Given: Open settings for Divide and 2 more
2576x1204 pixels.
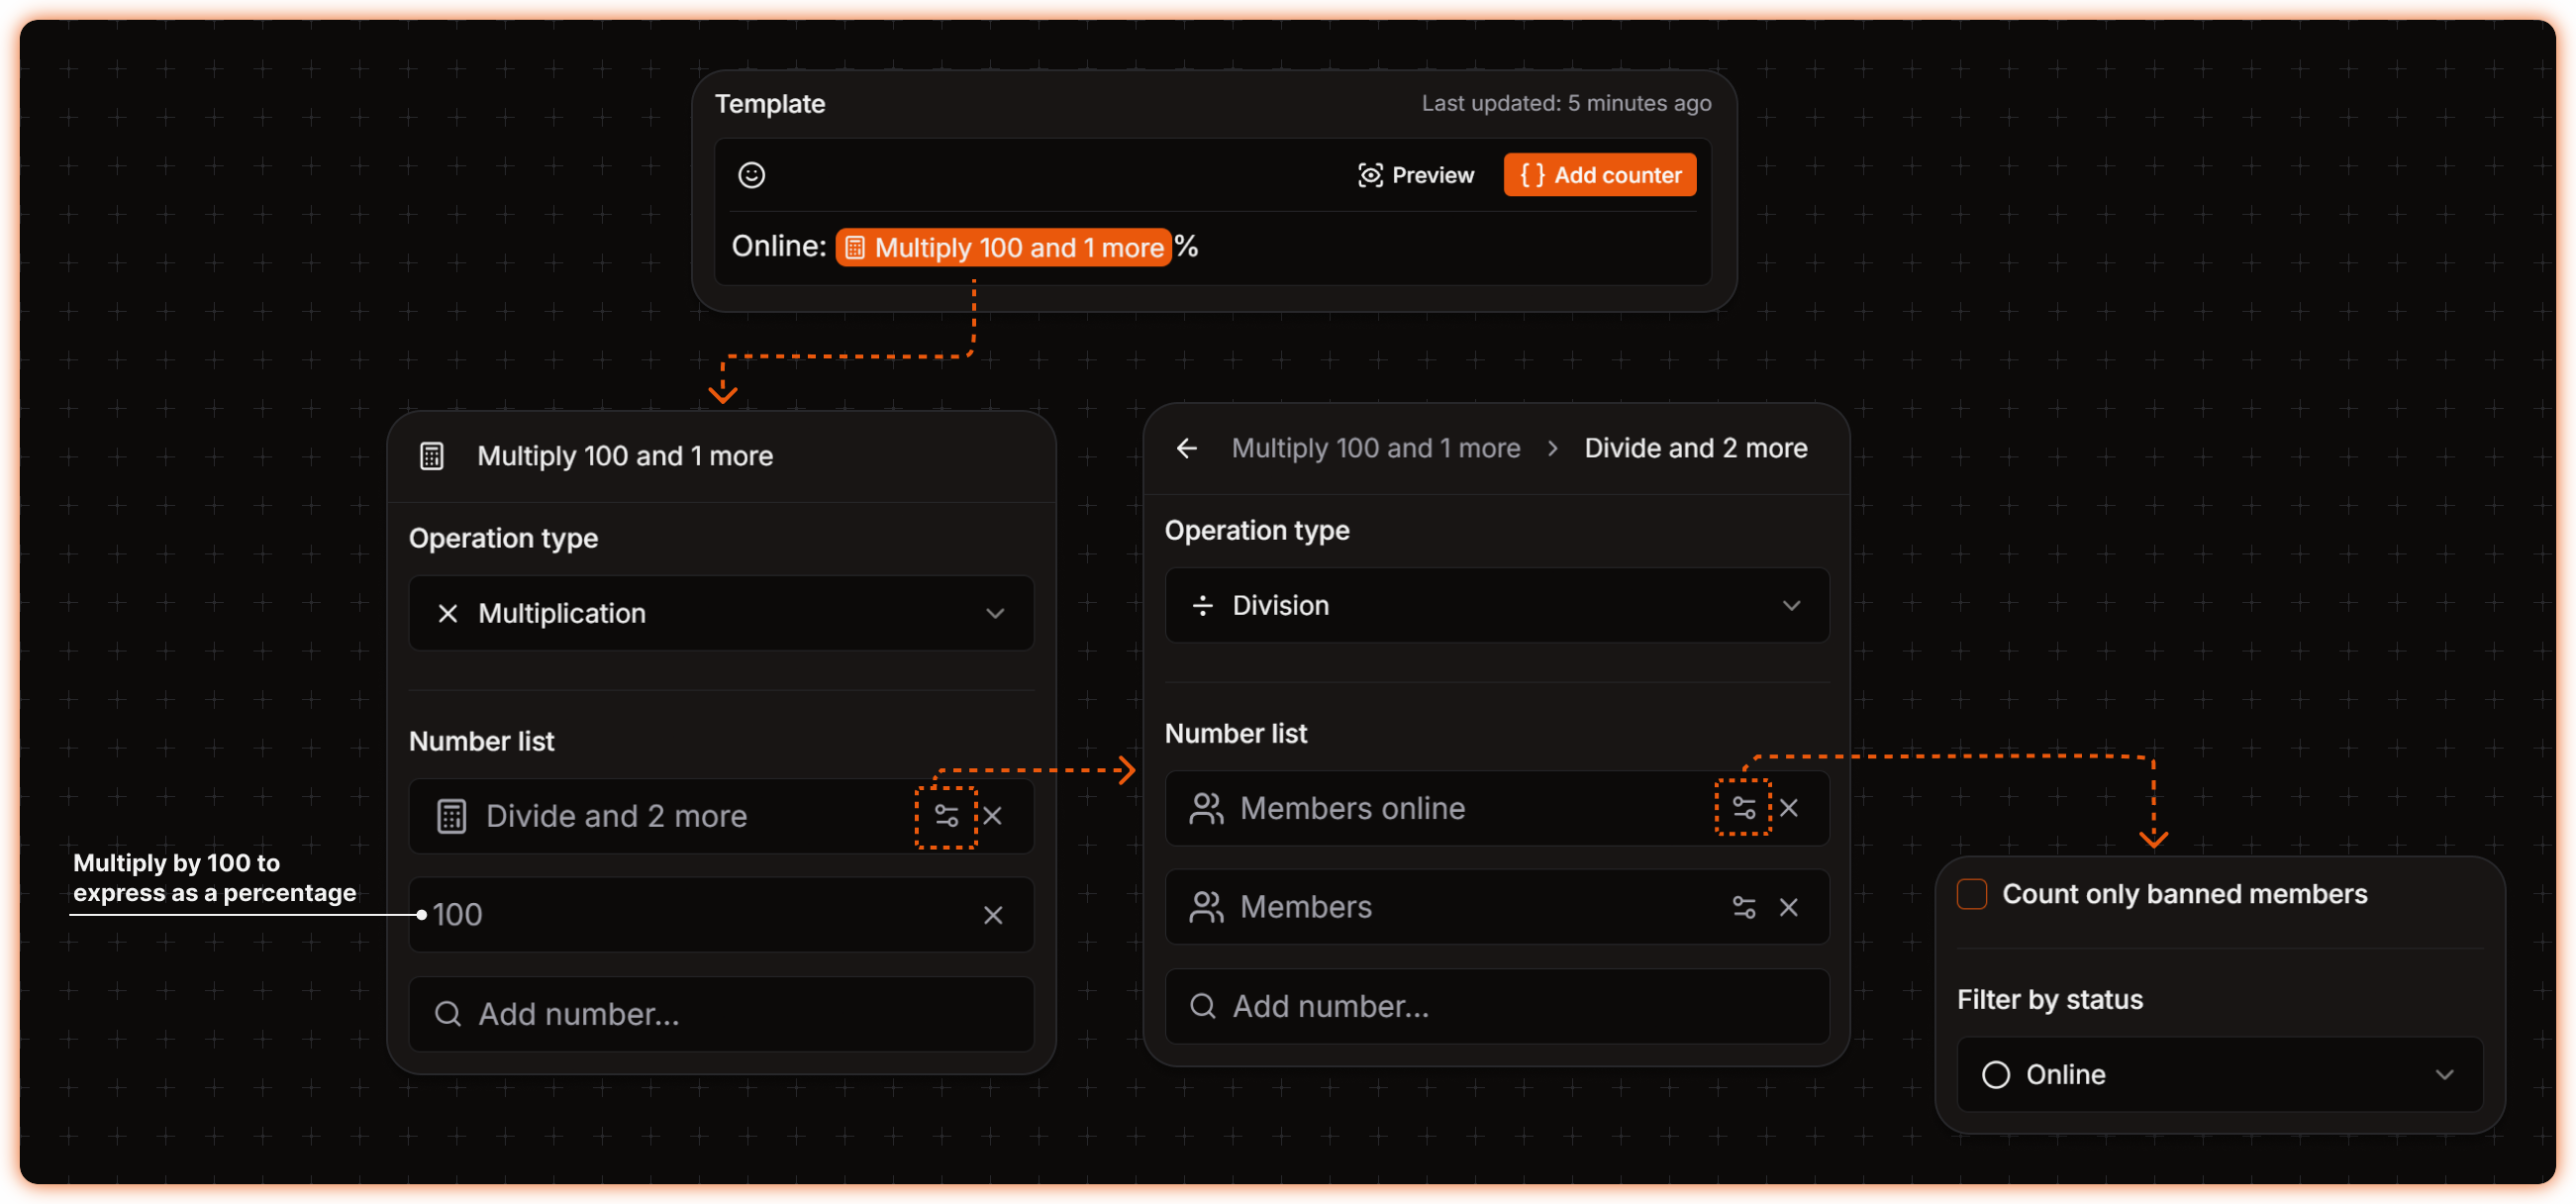Looking at the screenshot, I should 946,816.
